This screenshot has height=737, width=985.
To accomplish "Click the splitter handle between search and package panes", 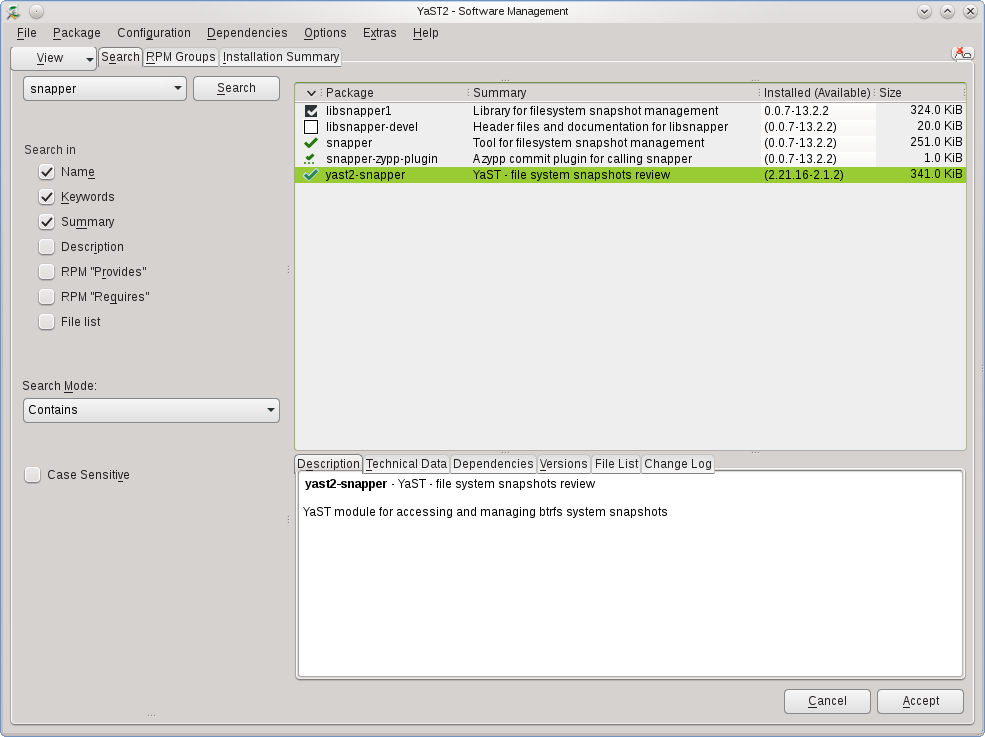I will (288, 270).
